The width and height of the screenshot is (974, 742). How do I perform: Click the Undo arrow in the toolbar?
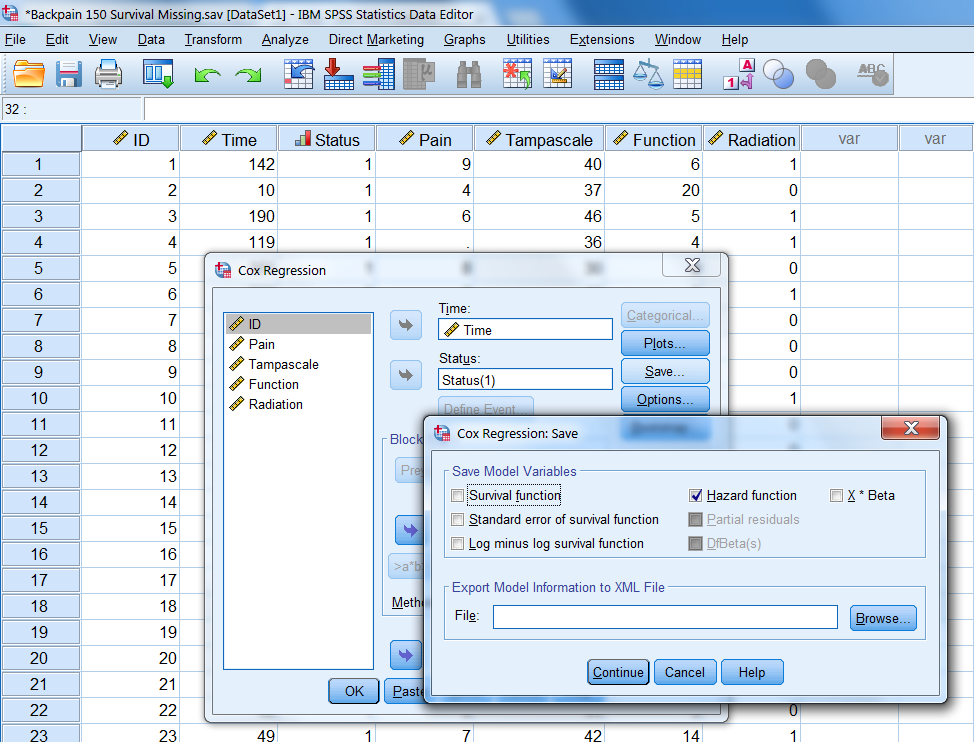207,75
